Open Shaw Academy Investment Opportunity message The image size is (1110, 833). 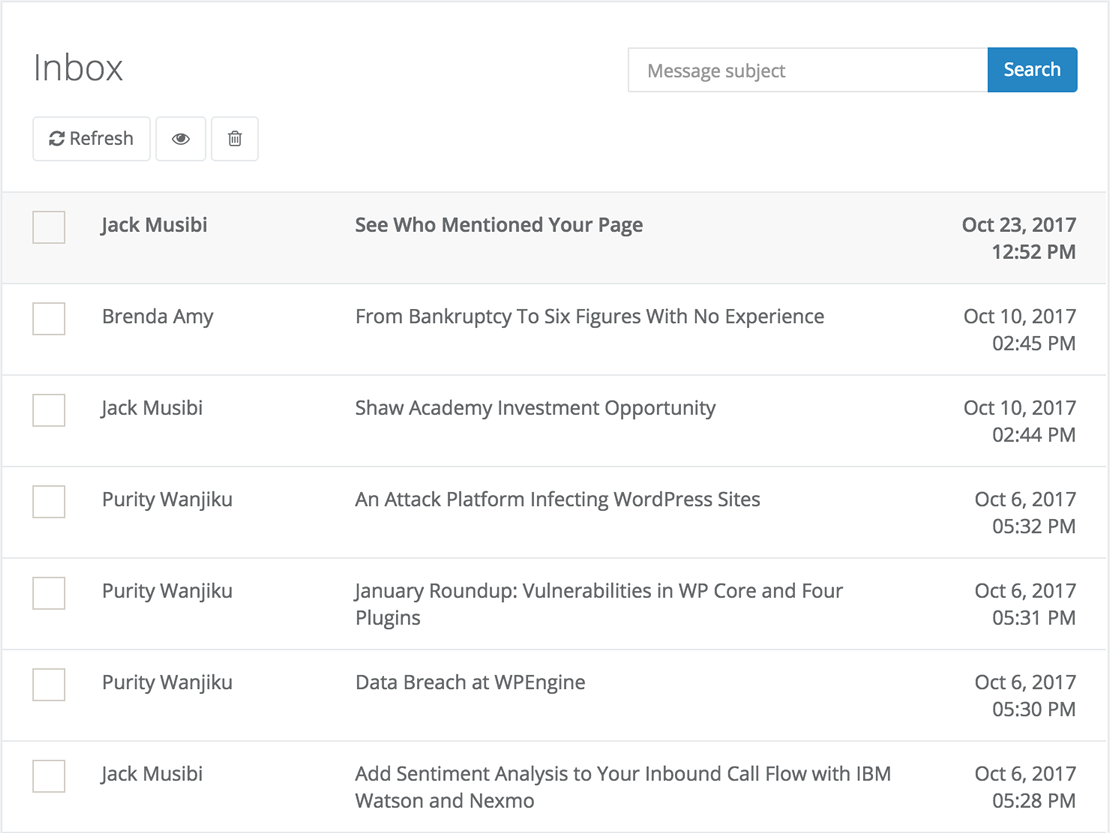click(535, 408)
